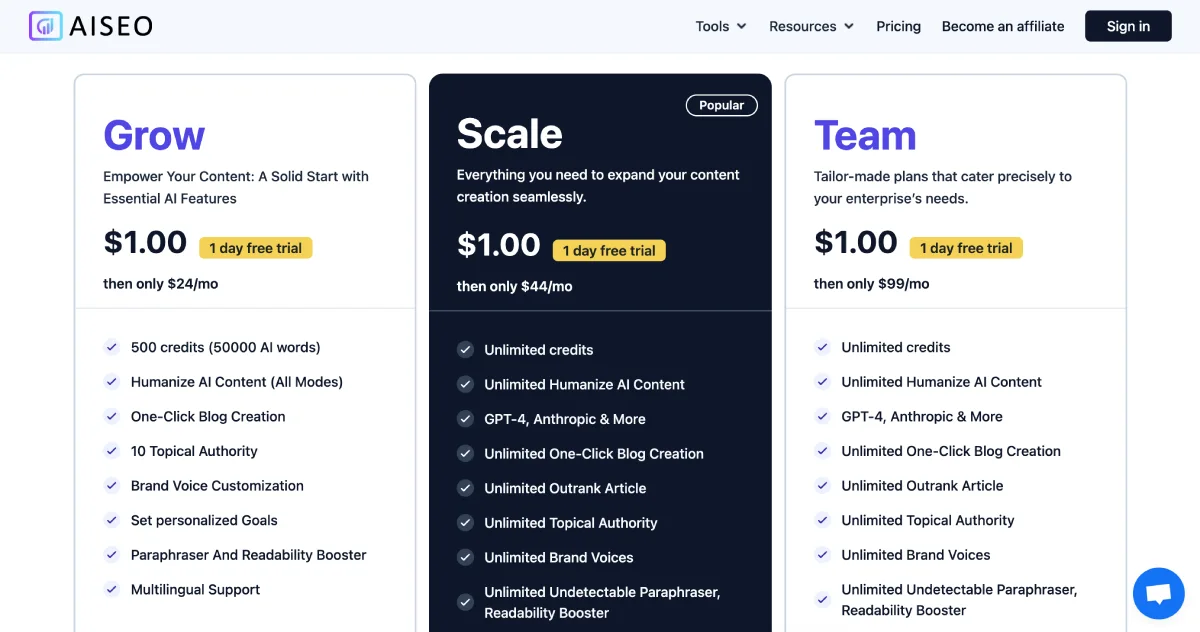Select the Grow plan heading
The height and width of the screenshot is (632, 1200).
click(154, 136)
